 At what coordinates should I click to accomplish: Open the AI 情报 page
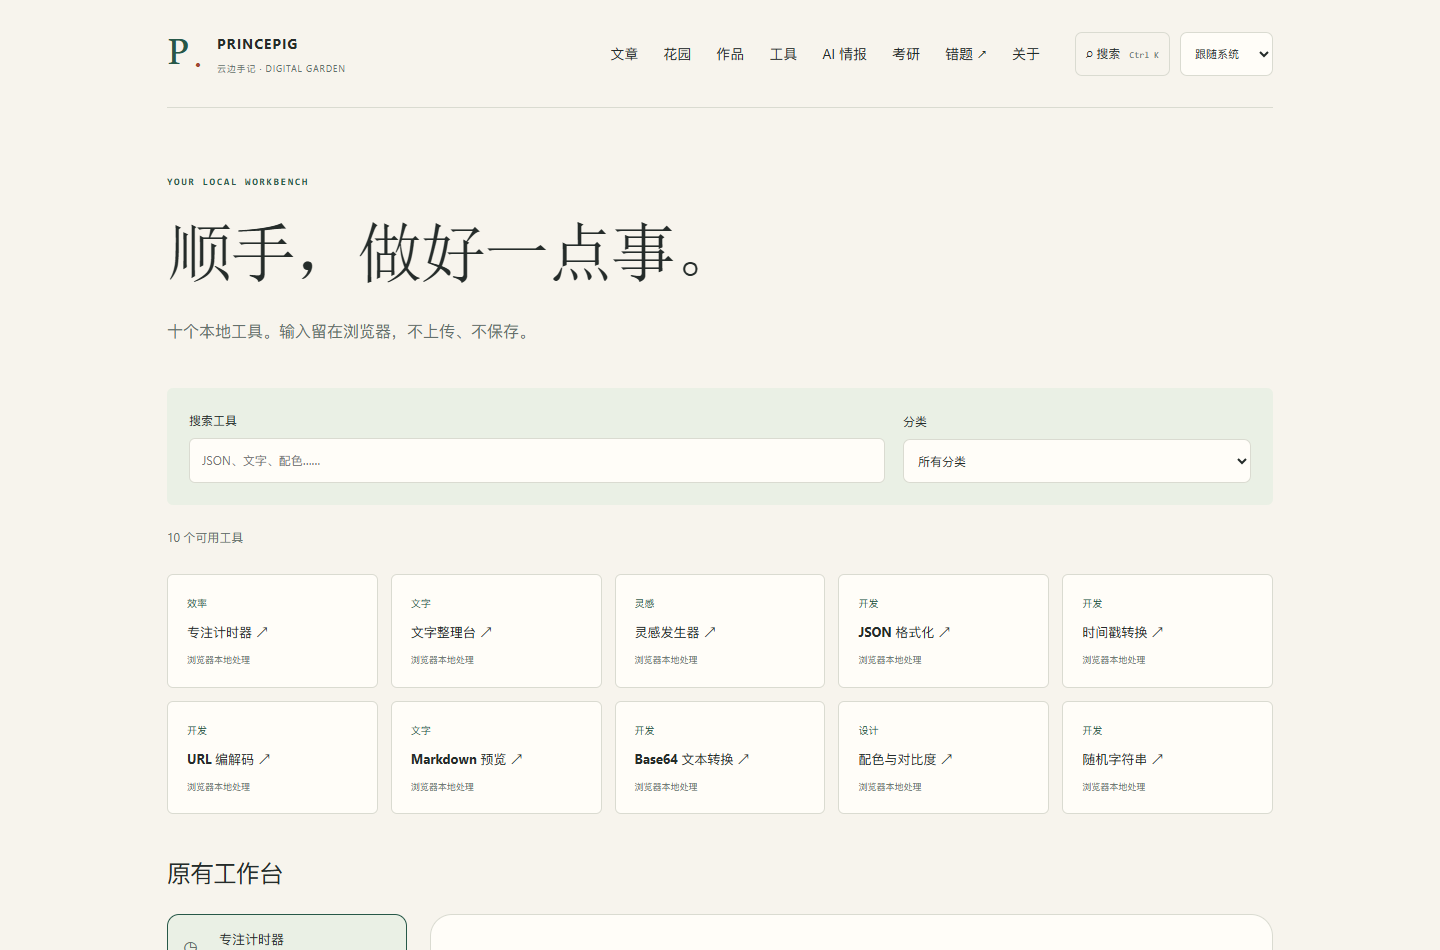tap(845, 54)
